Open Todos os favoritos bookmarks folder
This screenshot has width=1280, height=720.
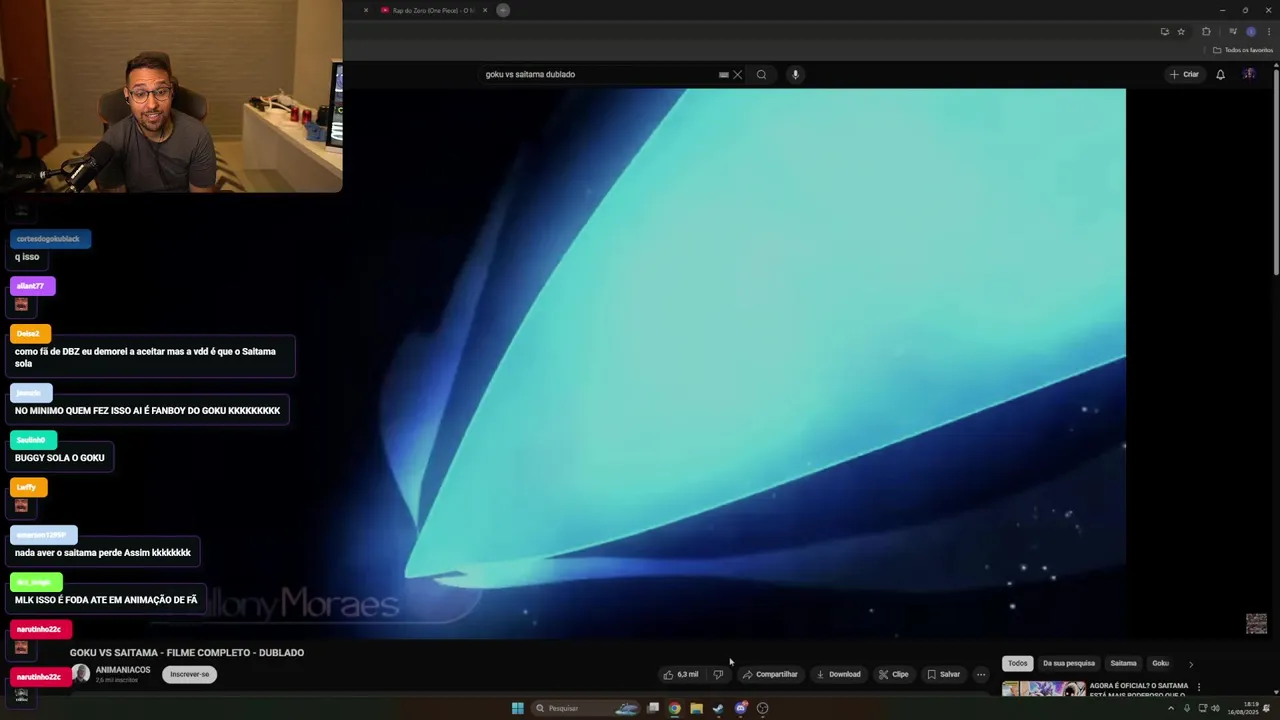pos(1243,50)
